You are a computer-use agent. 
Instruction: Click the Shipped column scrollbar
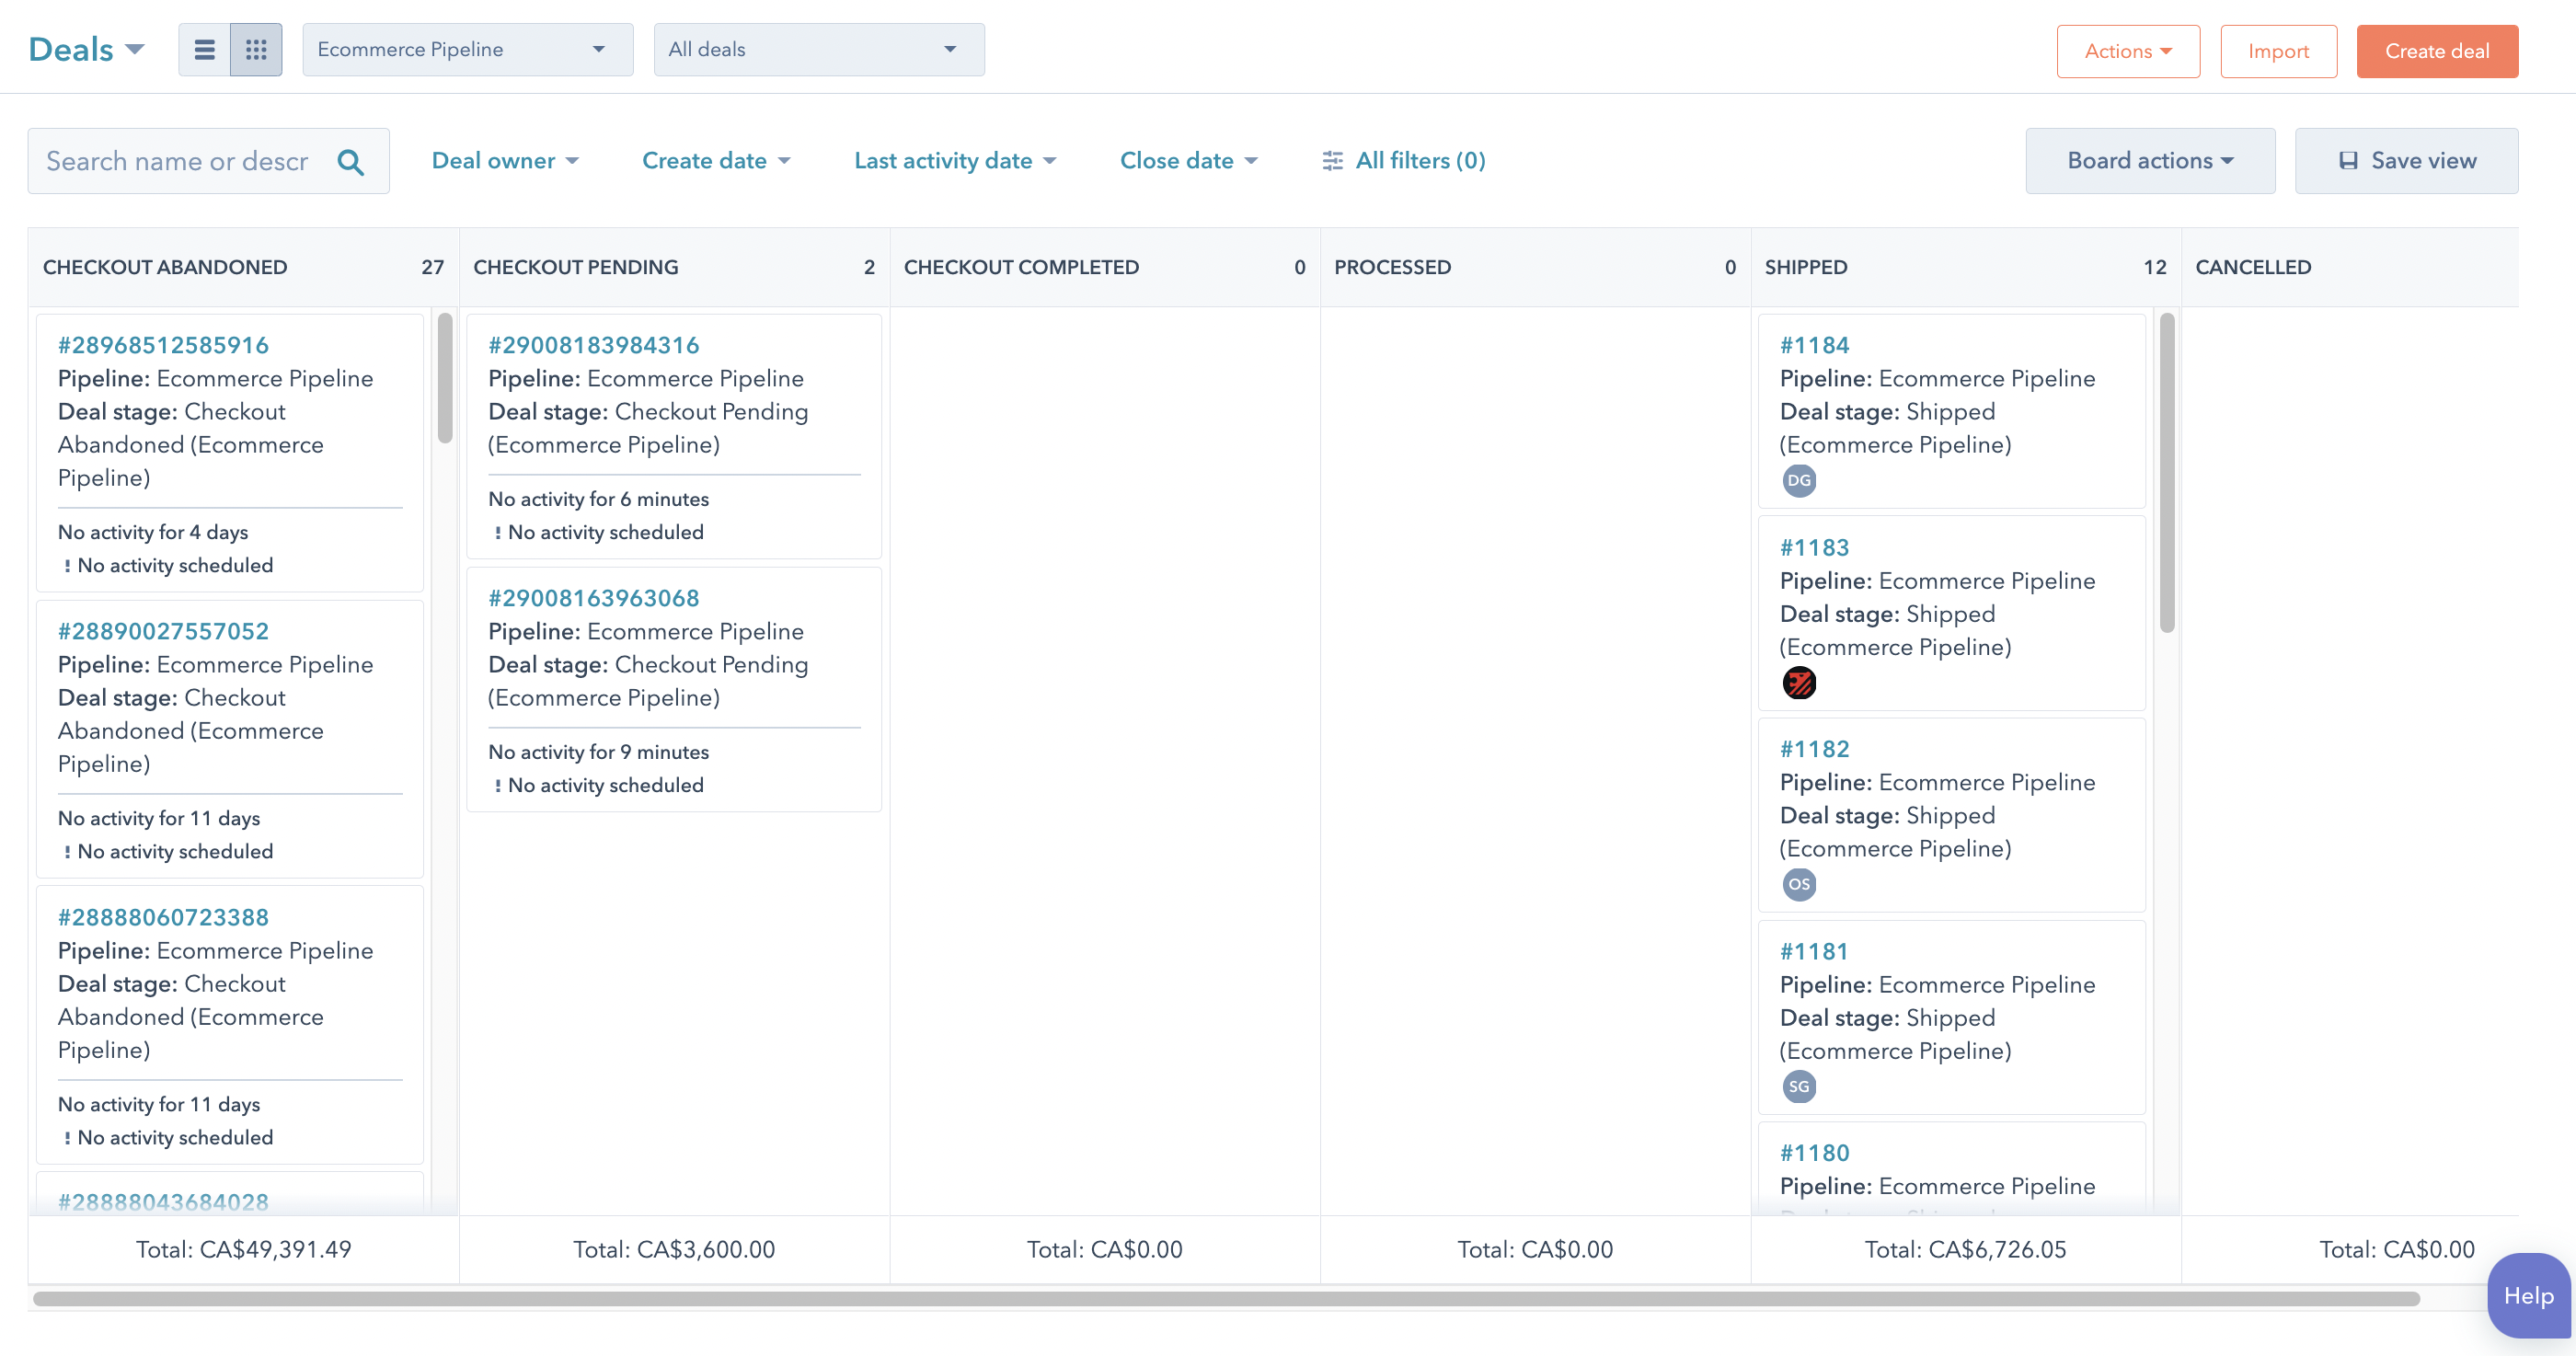point(2167,473)
